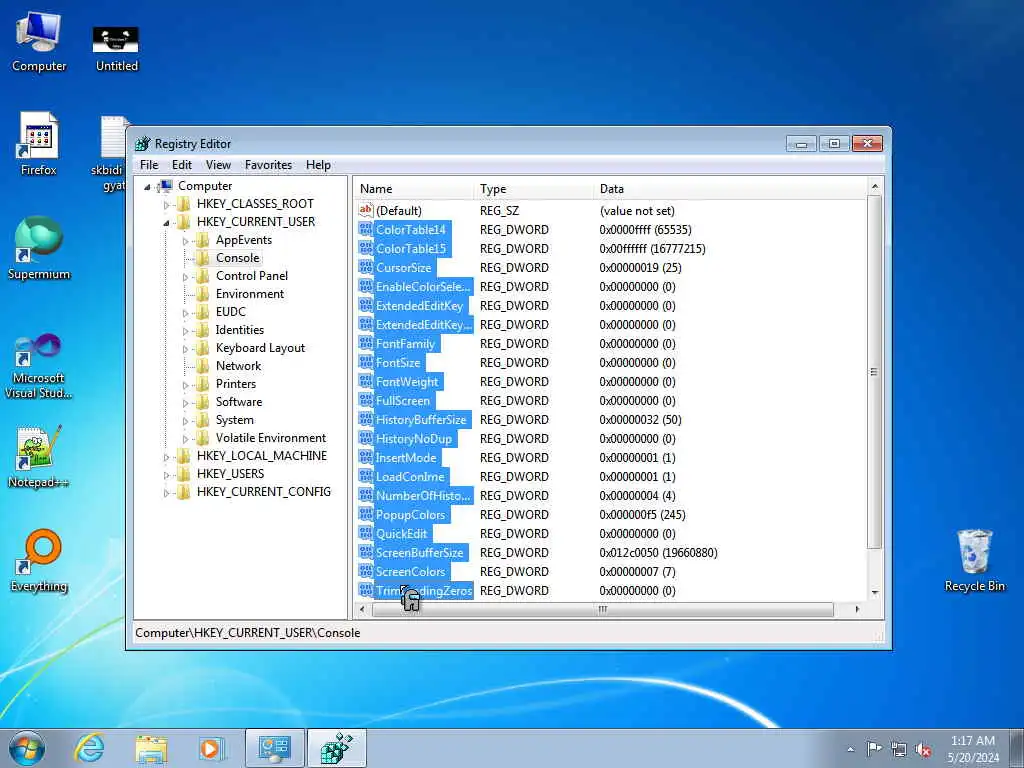Open the Computer desktop icon

[39, 42]
